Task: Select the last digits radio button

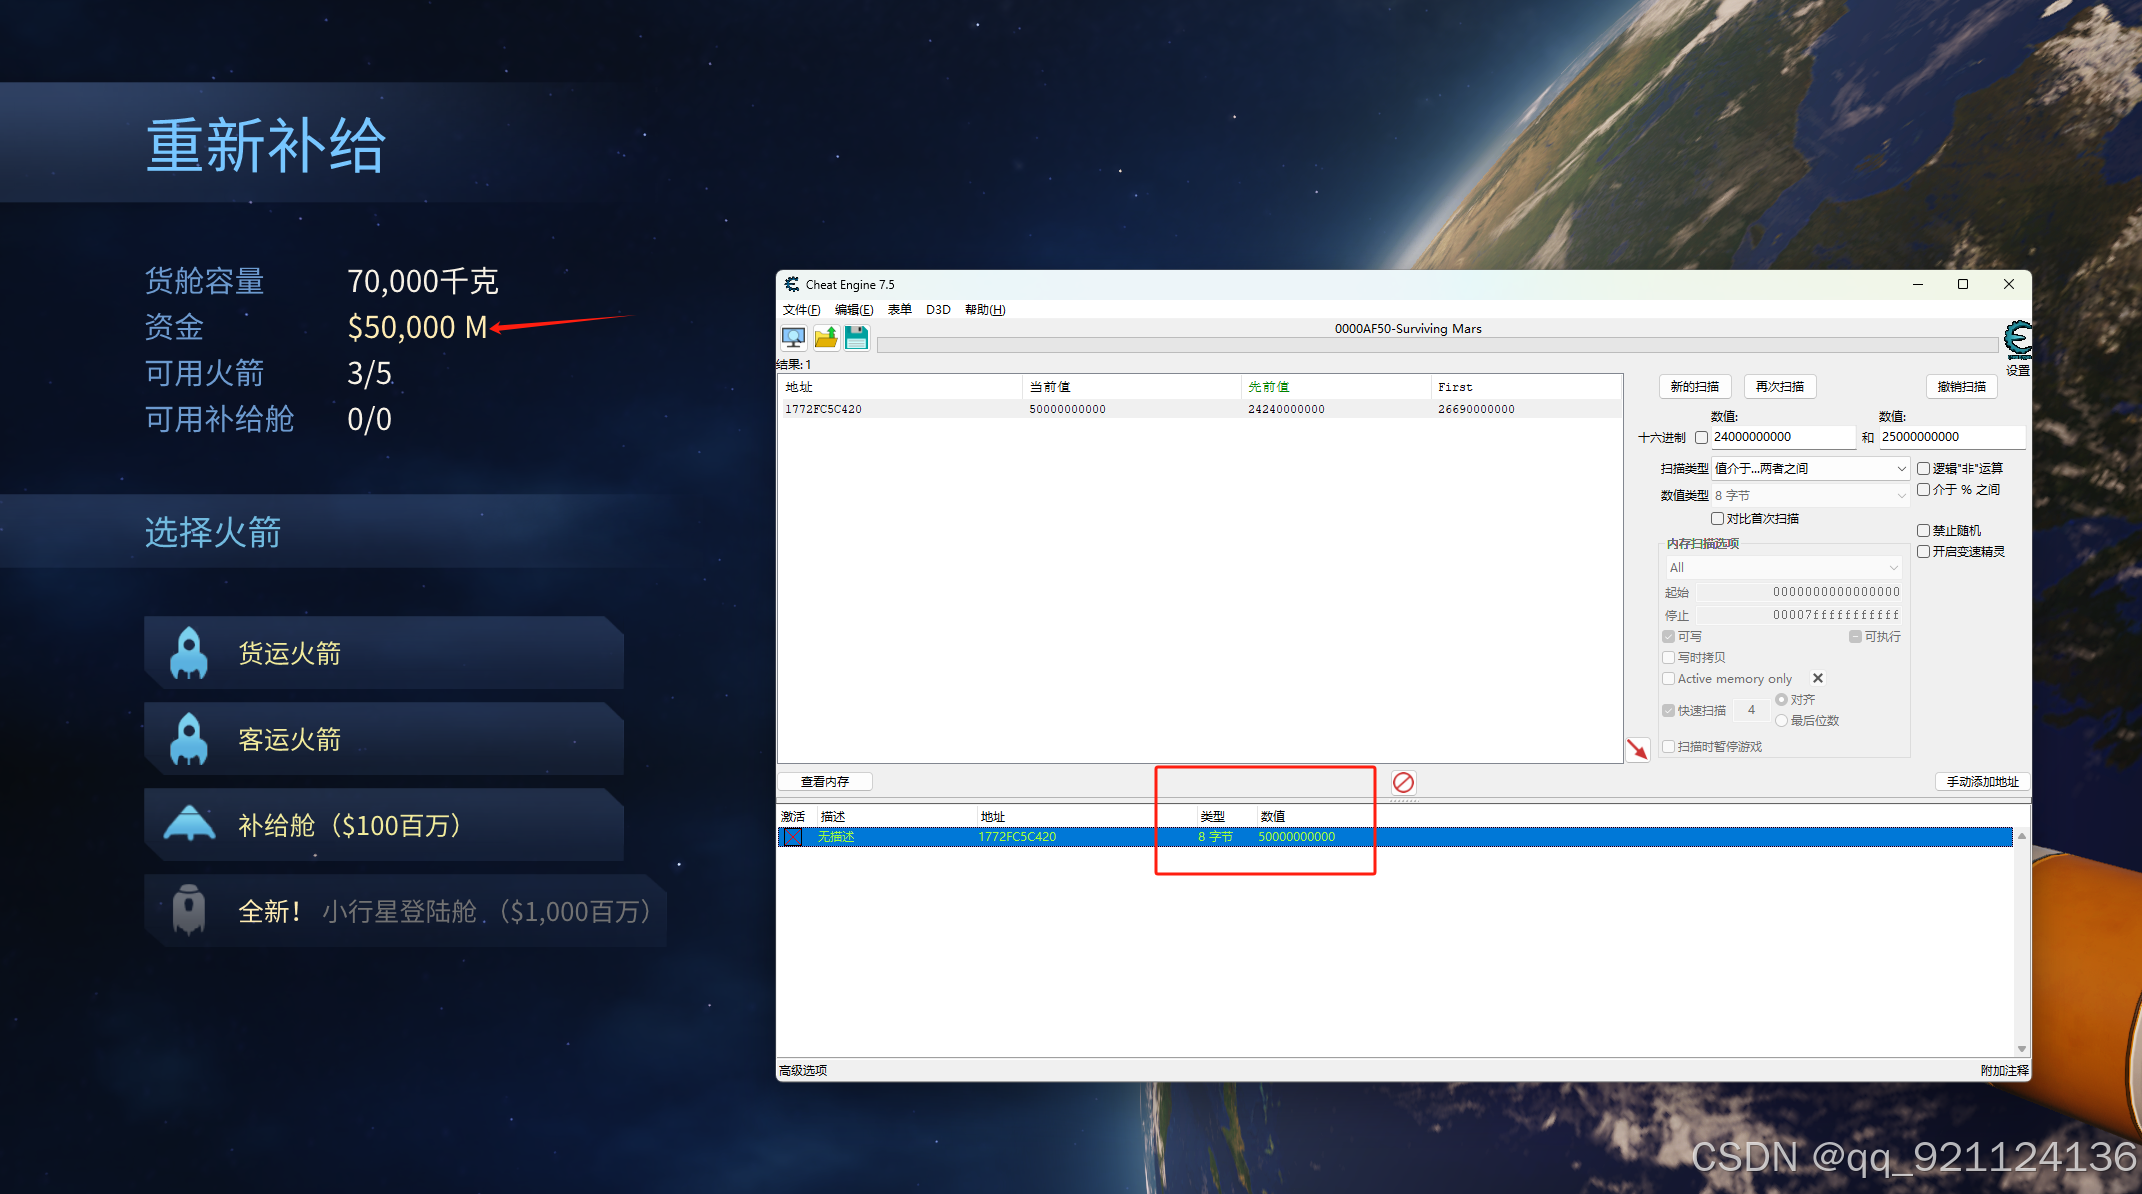Action: click(1781, 721)
